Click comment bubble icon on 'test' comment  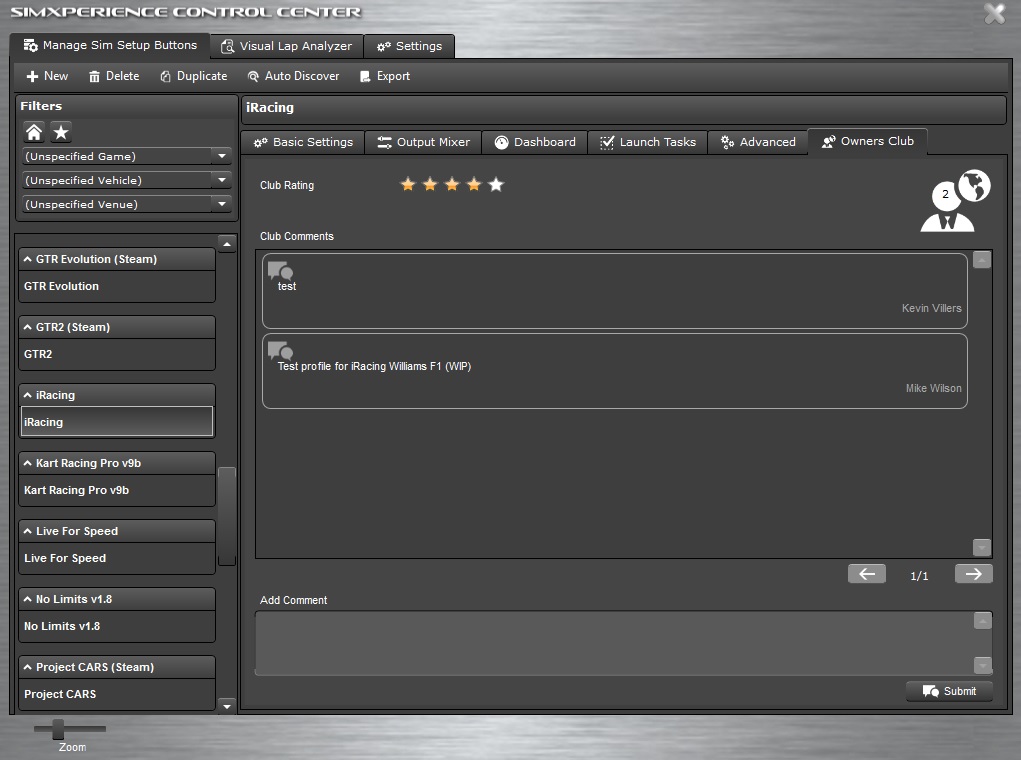281,270
